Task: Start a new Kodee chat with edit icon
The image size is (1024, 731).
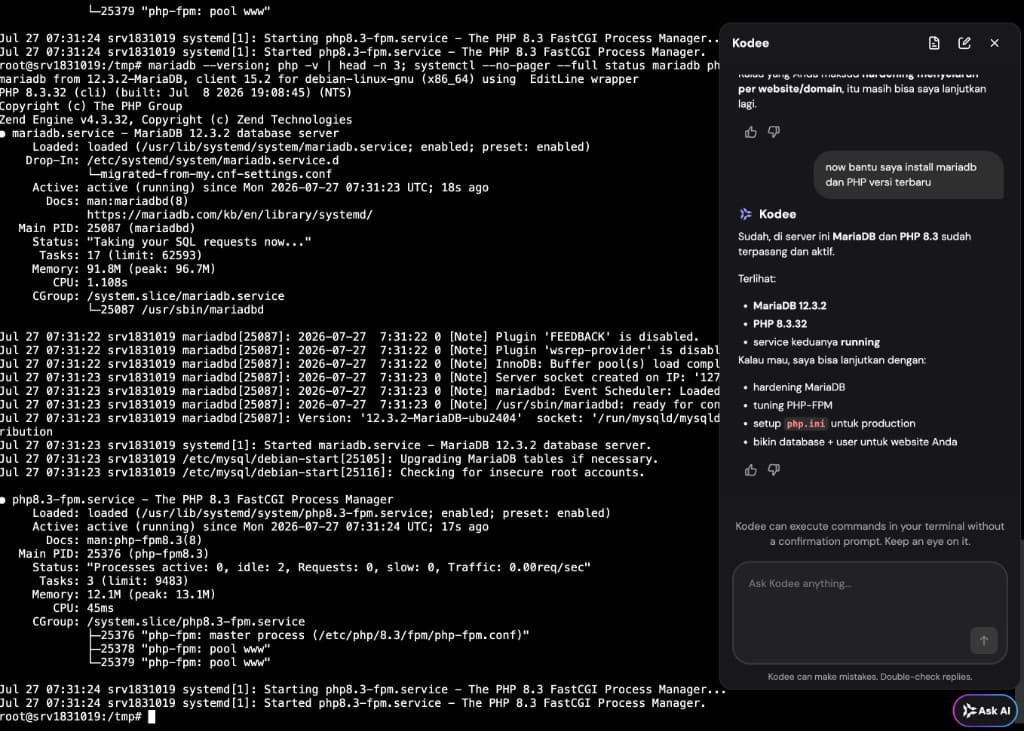Action: [964, 43]
